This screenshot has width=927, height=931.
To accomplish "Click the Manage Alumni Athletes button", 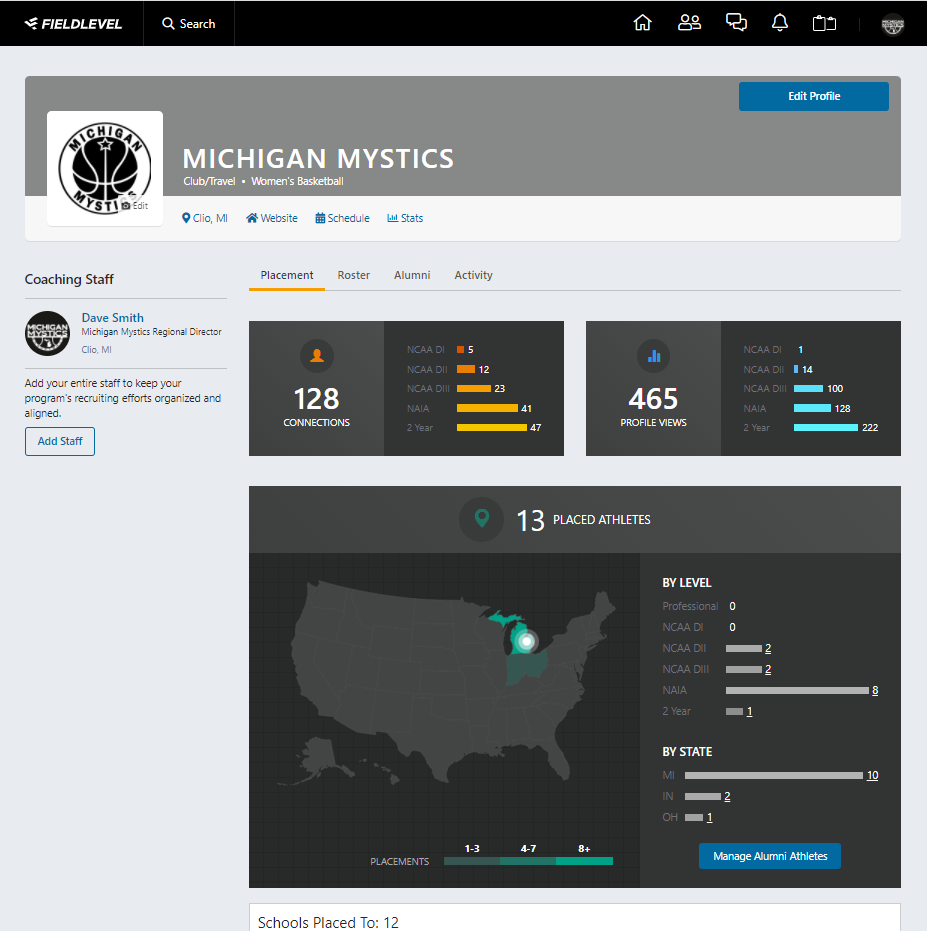I will [770, 856].
